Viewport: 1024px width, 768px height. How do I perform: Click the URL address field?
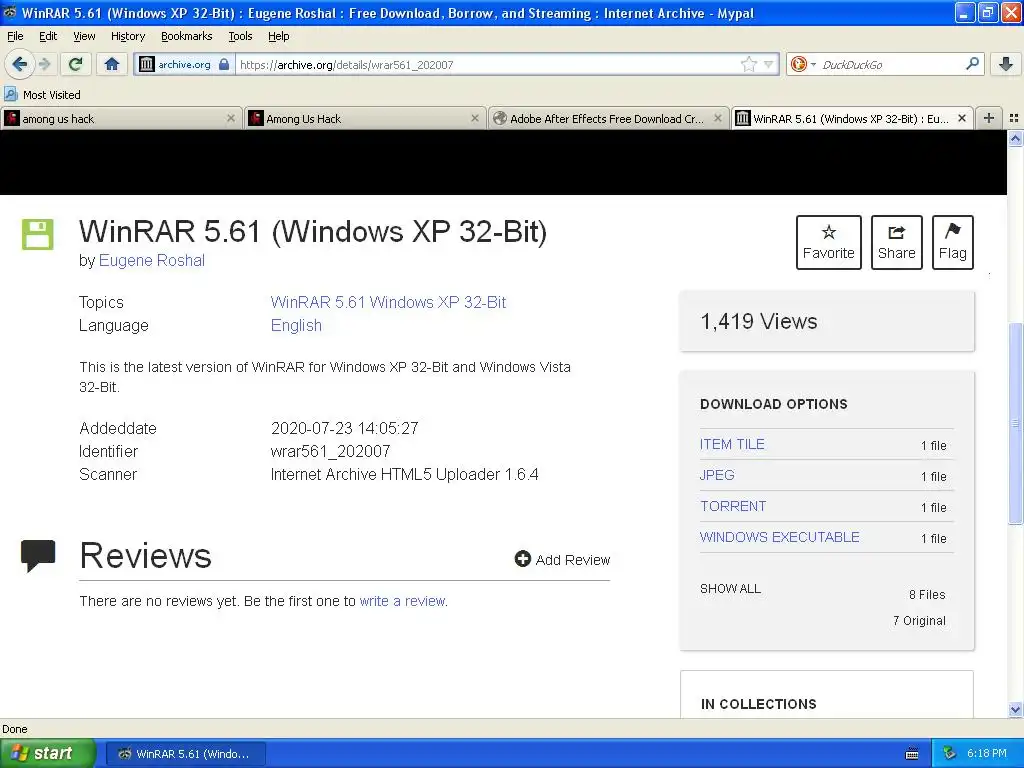pyautogui.click(x=487, y=65)
